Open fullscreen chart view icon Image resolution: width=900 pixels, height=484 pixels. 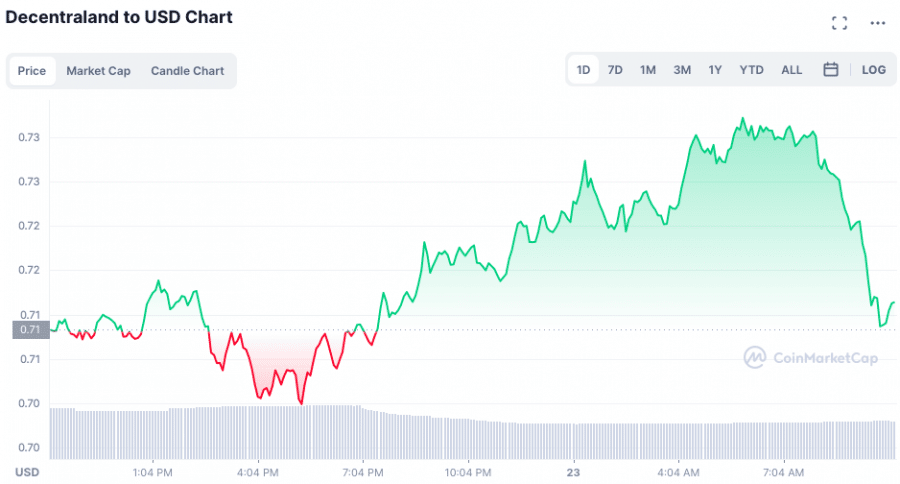[840, 23]
